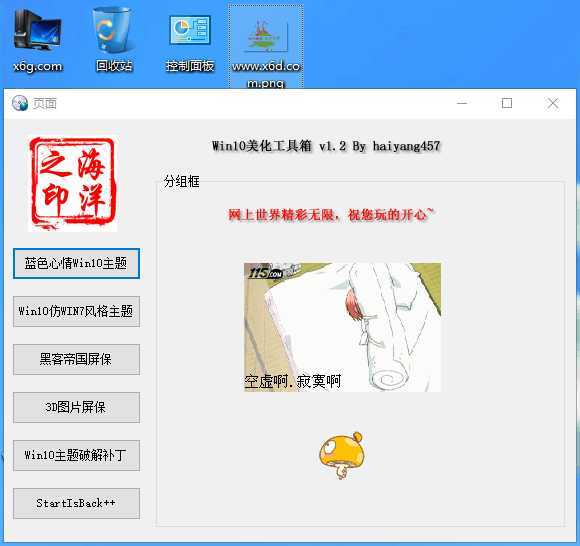Click the red 海洋之印 seal logo
Image resolution: width=580 pixels, height=546 pixels.
(72, 184)
